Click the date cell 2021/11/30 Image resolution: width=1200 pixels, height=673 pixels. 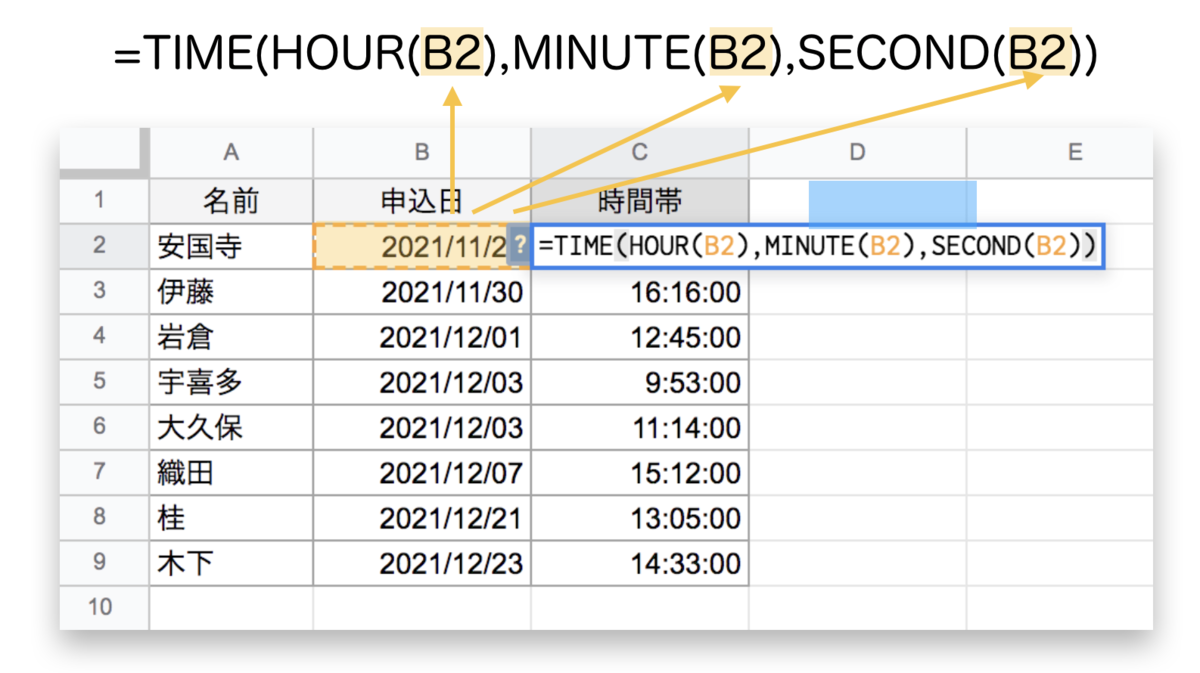pyautogui.click(x=422, y=292)
